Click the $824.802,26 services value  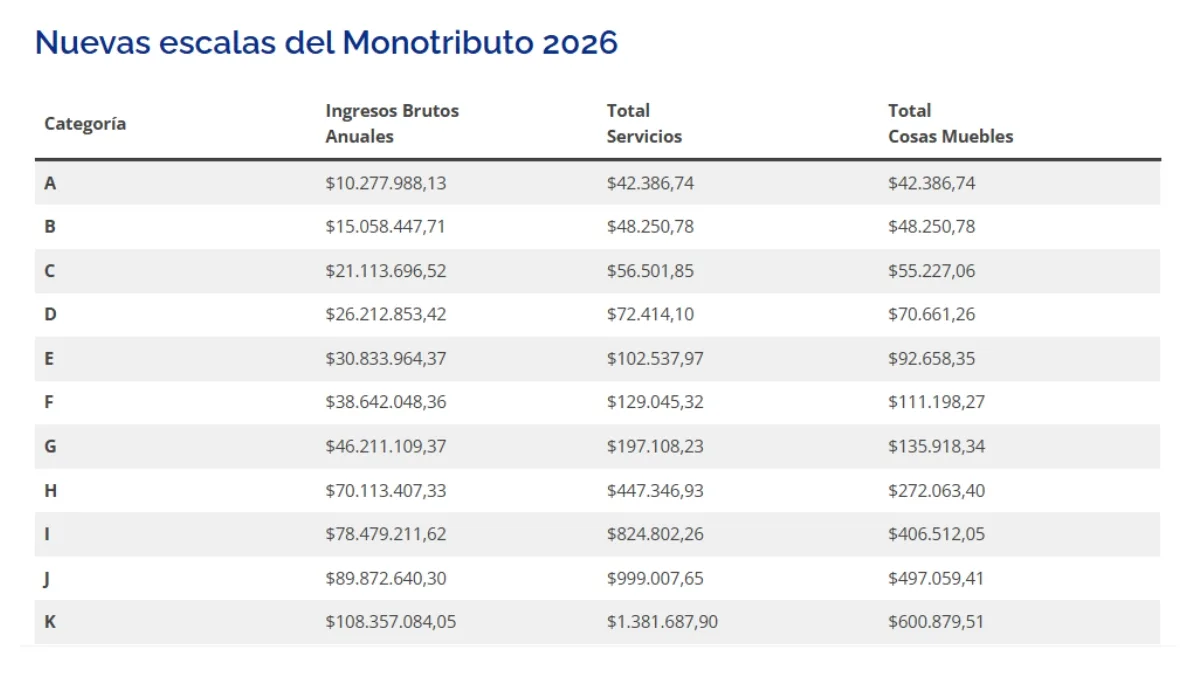pyautogui.click(x=655, y=534)
